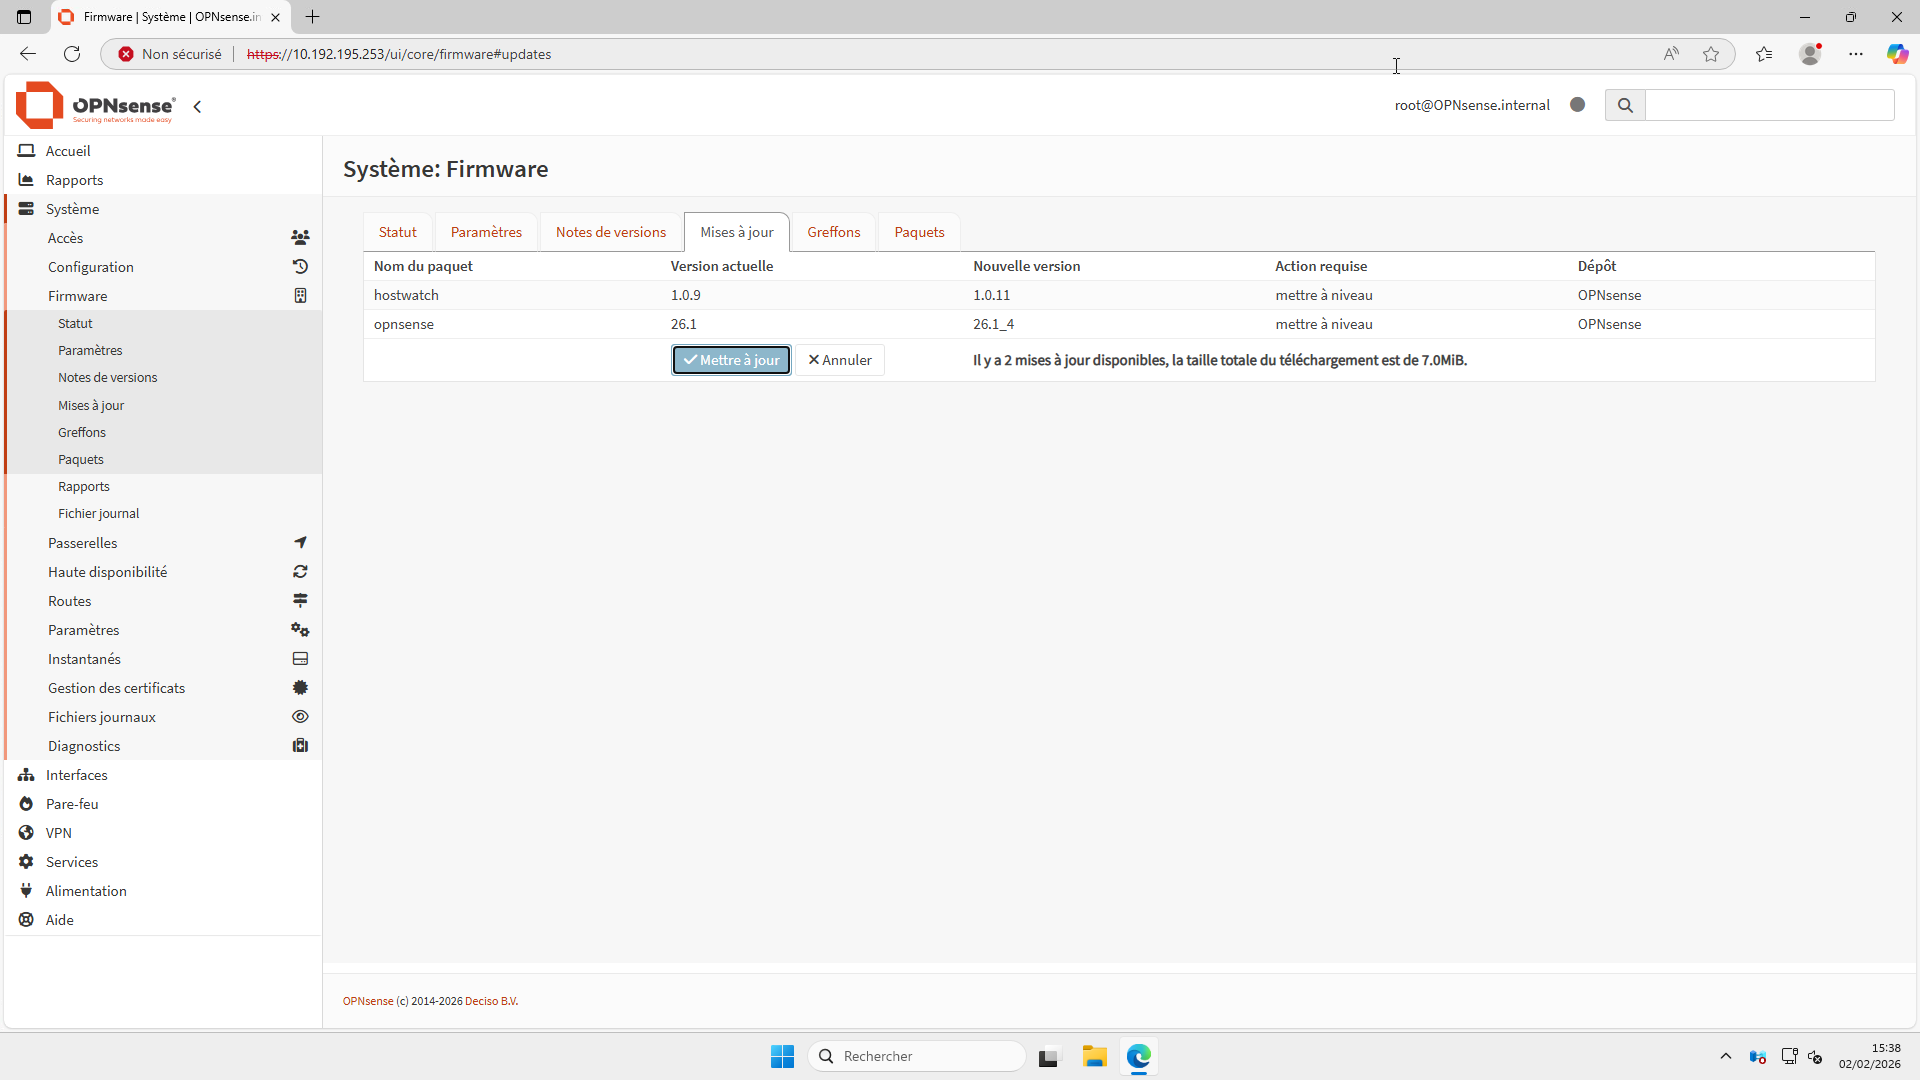Collapse the Système menu section
1920x1088 pixels.
coord(72,209)
